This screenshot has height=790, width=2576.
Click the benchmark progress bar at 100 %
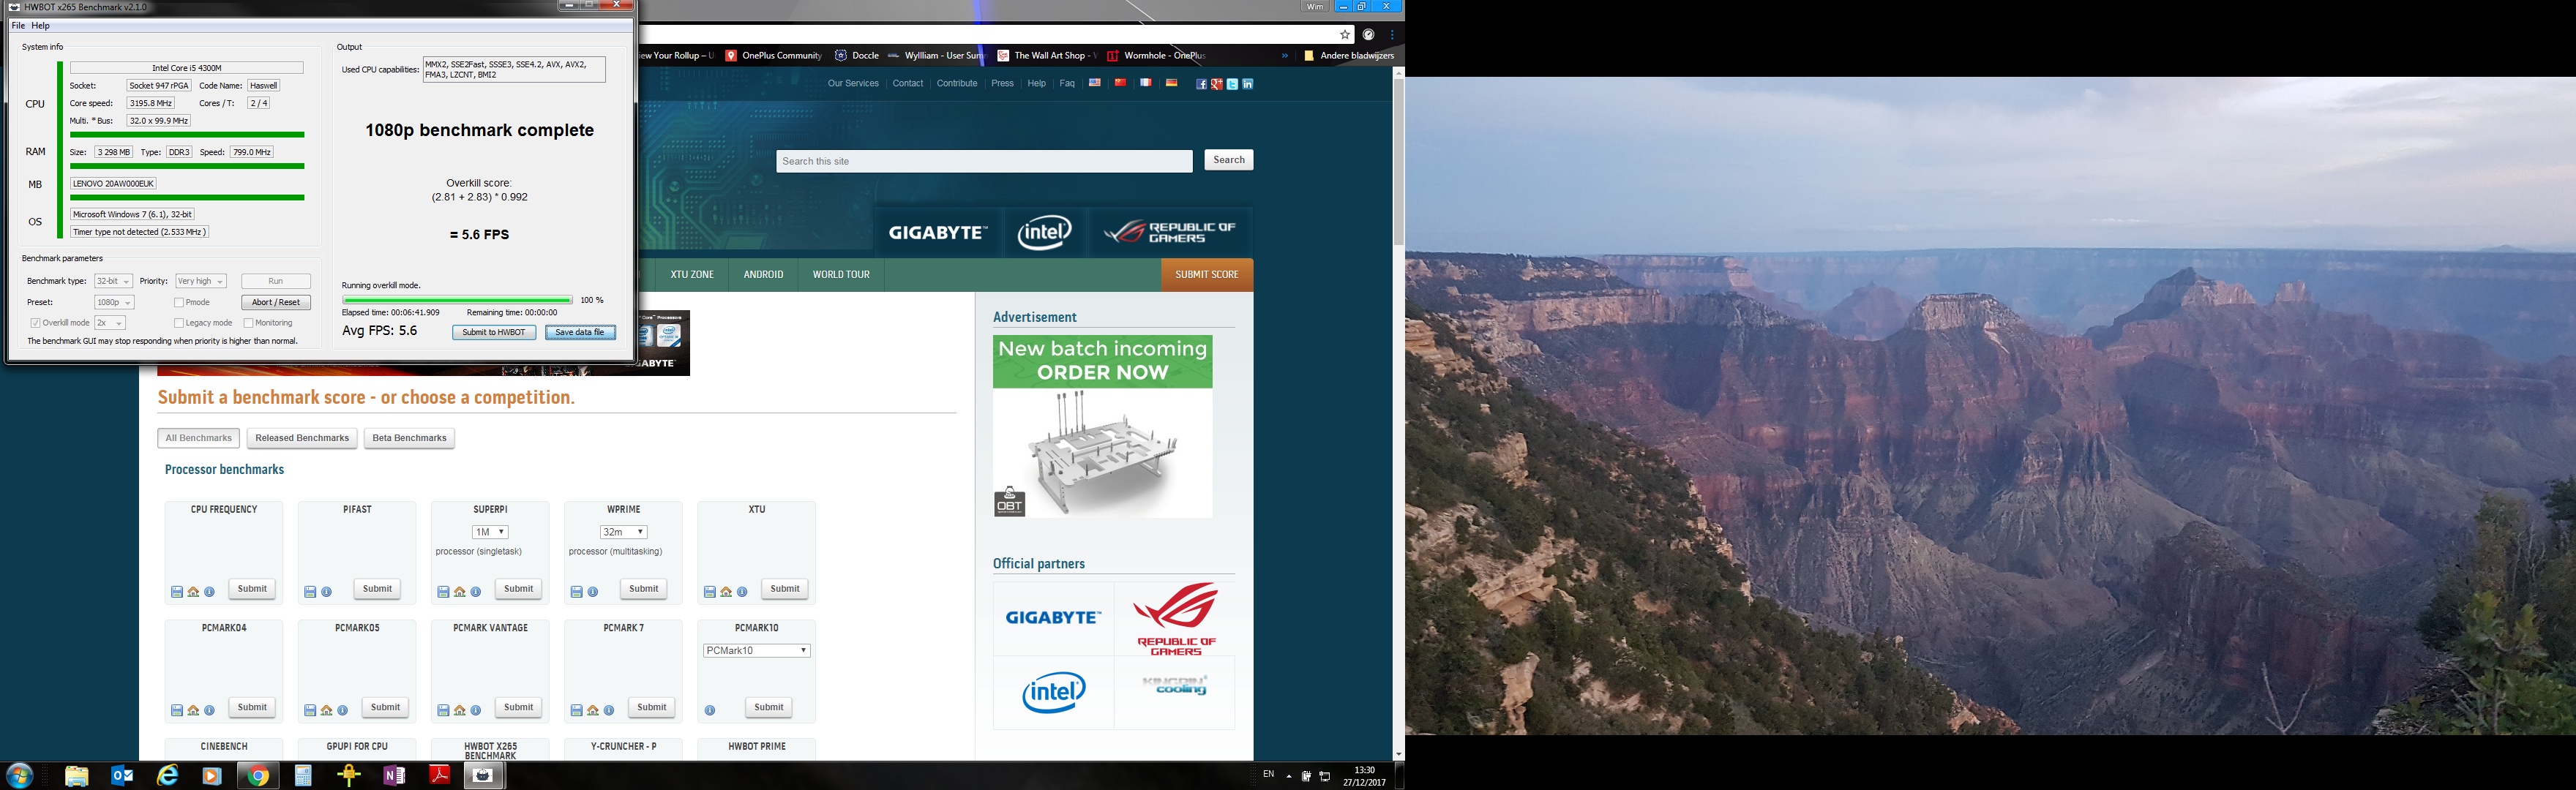click(x=457, y=300)
